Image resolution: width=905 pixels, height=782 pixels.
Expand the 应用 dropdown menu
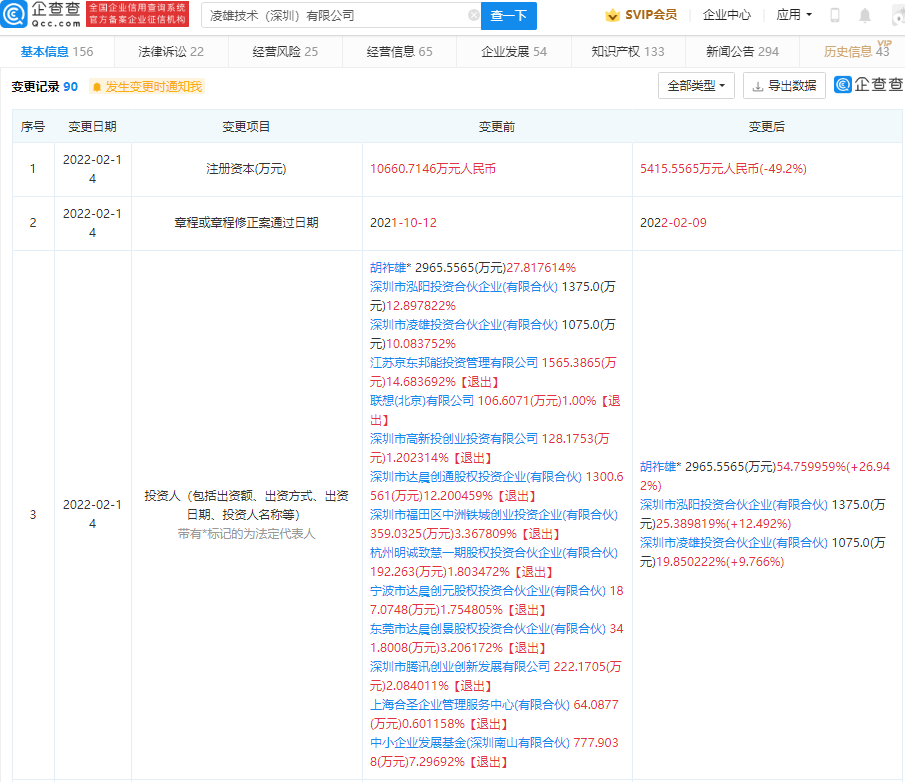[794, 16]
